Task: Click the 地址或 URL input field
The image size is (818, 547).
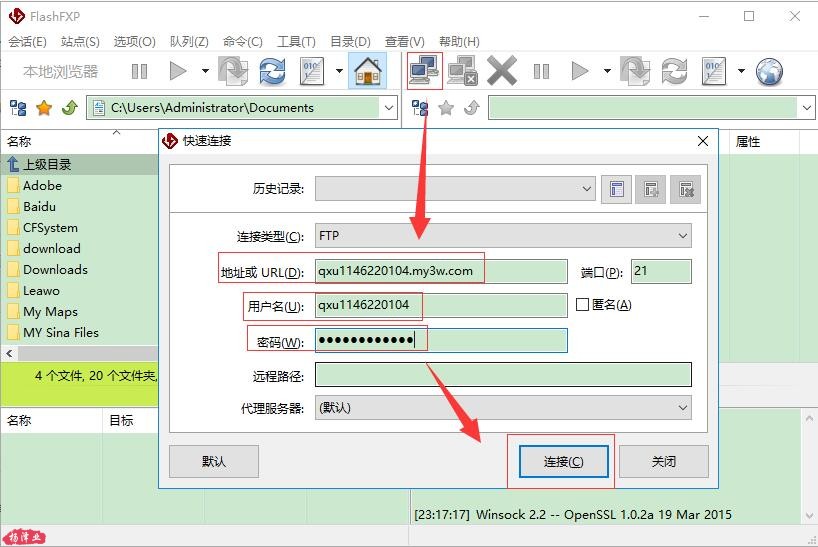Action: pyautogui.click(x=441, y=271)
